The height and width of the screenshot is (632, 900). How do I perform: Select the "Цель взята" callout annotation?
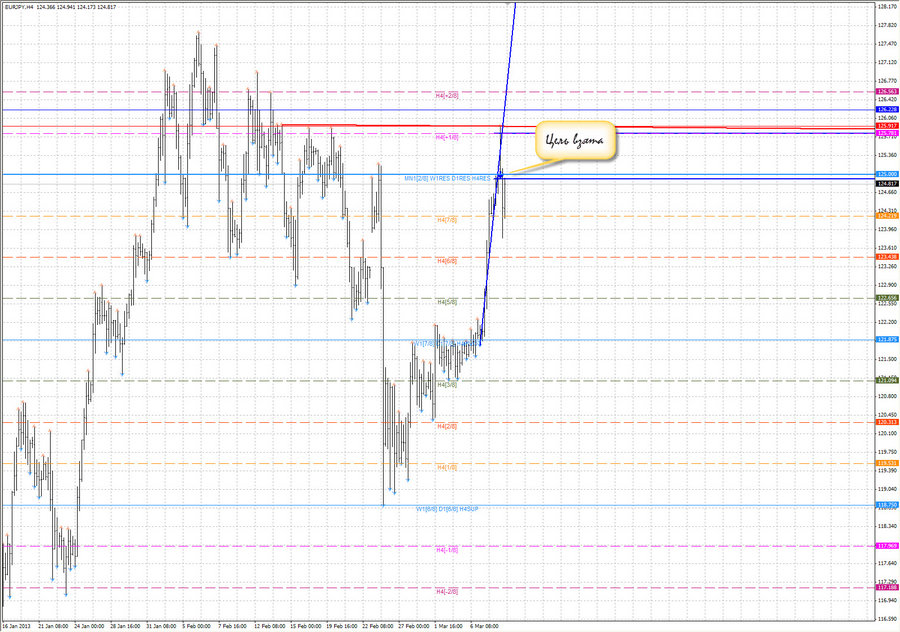(x=573, y=140)
